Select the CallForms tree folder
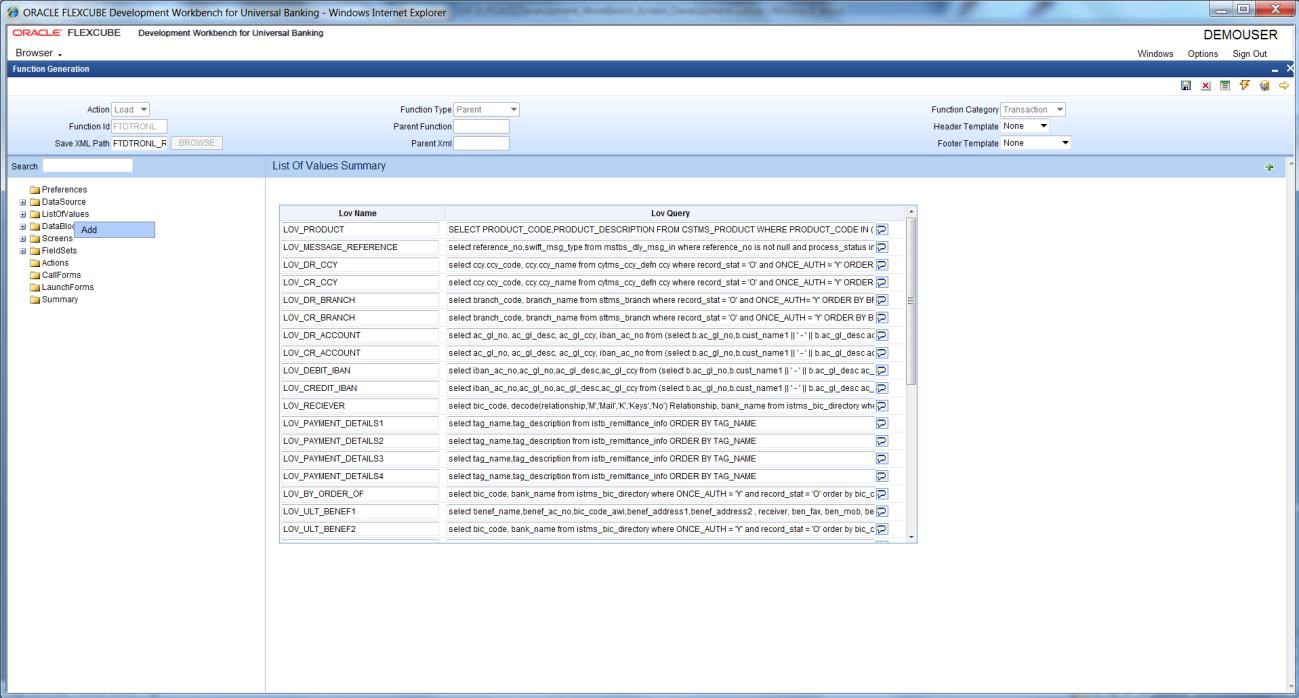This screenshot has height=698, width=1299. 53,275
